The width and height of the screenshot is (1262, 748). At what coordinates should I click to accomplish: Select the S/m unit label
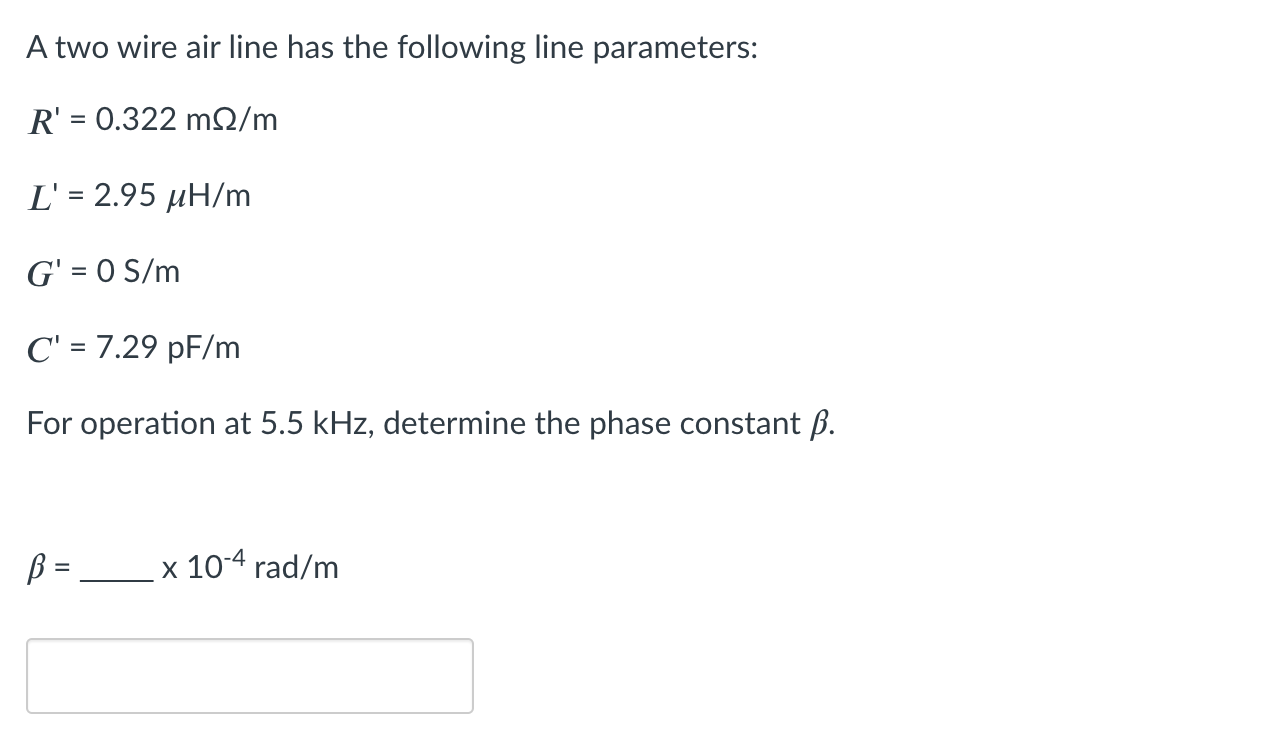pos(156,271)
